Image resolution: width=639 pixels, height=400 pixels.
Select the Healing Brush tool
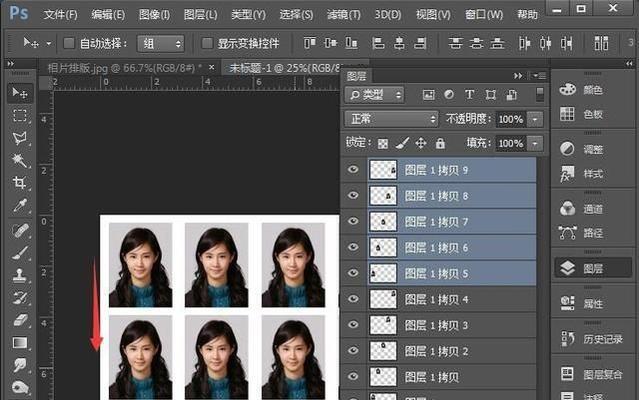[x=20, y=231]
